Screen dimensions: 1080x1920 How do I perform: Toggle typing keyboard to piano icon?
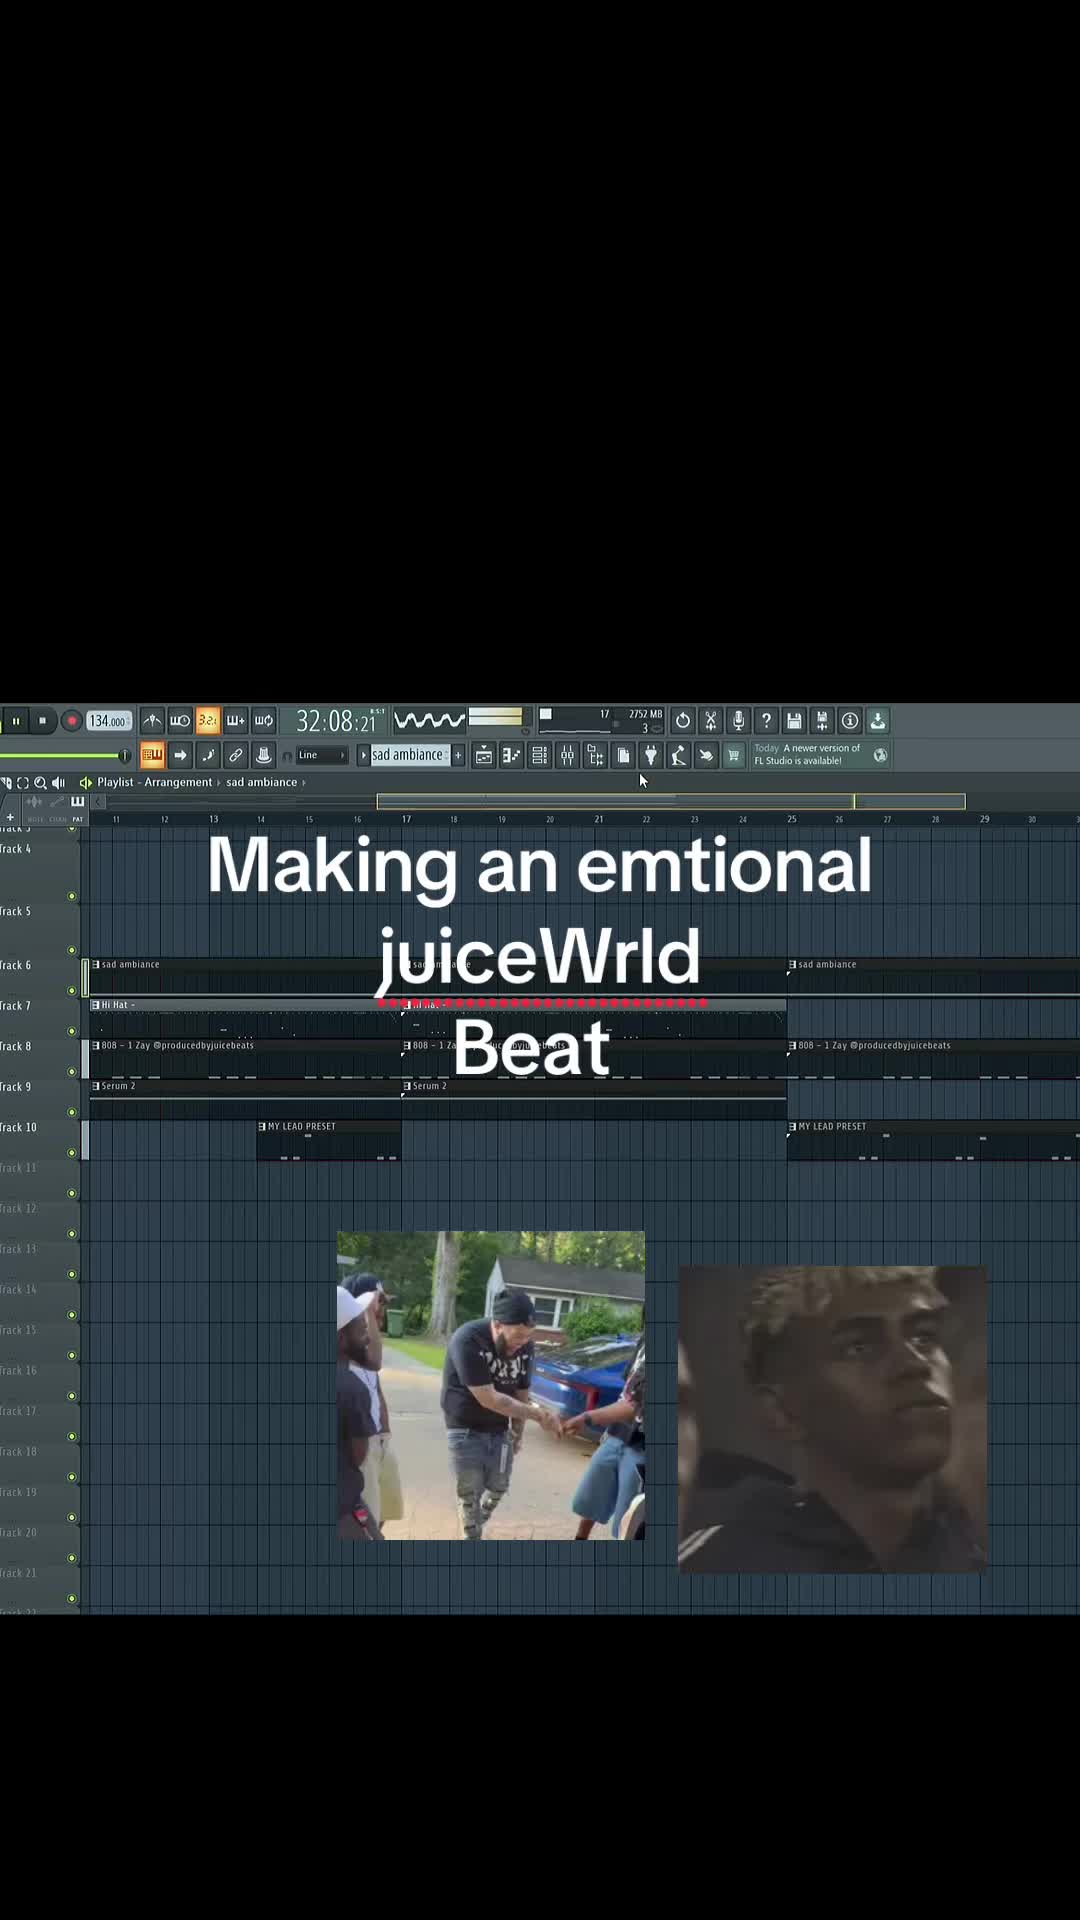(152, 755)
